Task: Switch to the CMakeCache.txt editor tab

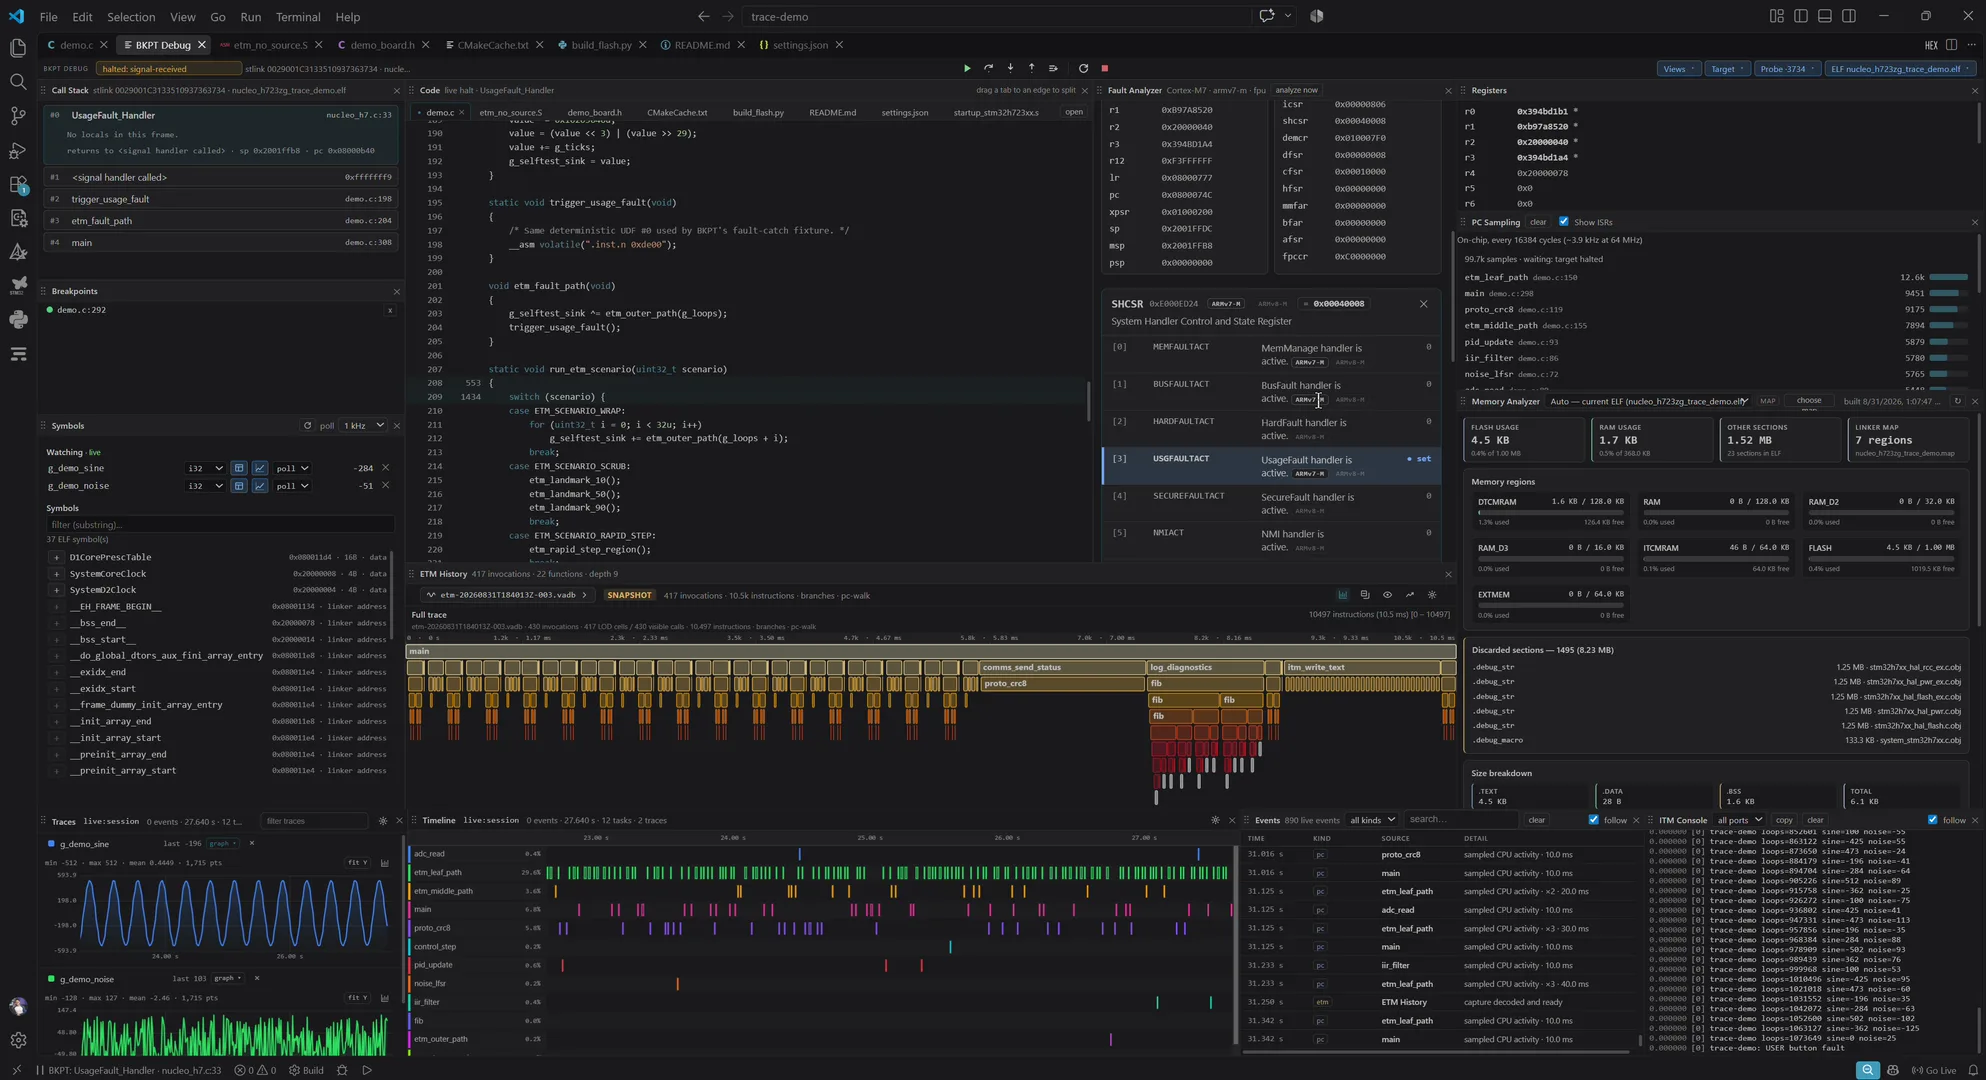Action: pyautogui.click(x=493, y=45)
